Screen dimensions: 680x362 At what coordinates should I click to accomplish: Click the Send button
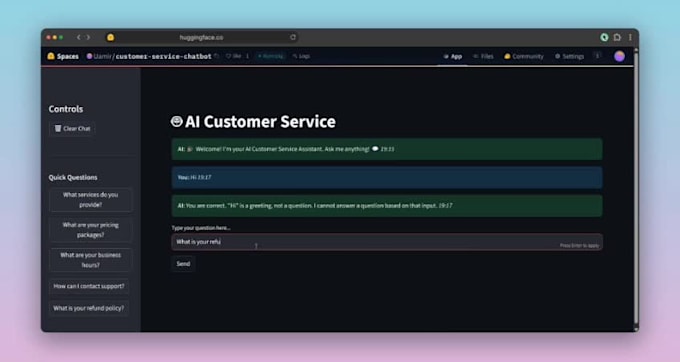(183, 264)
